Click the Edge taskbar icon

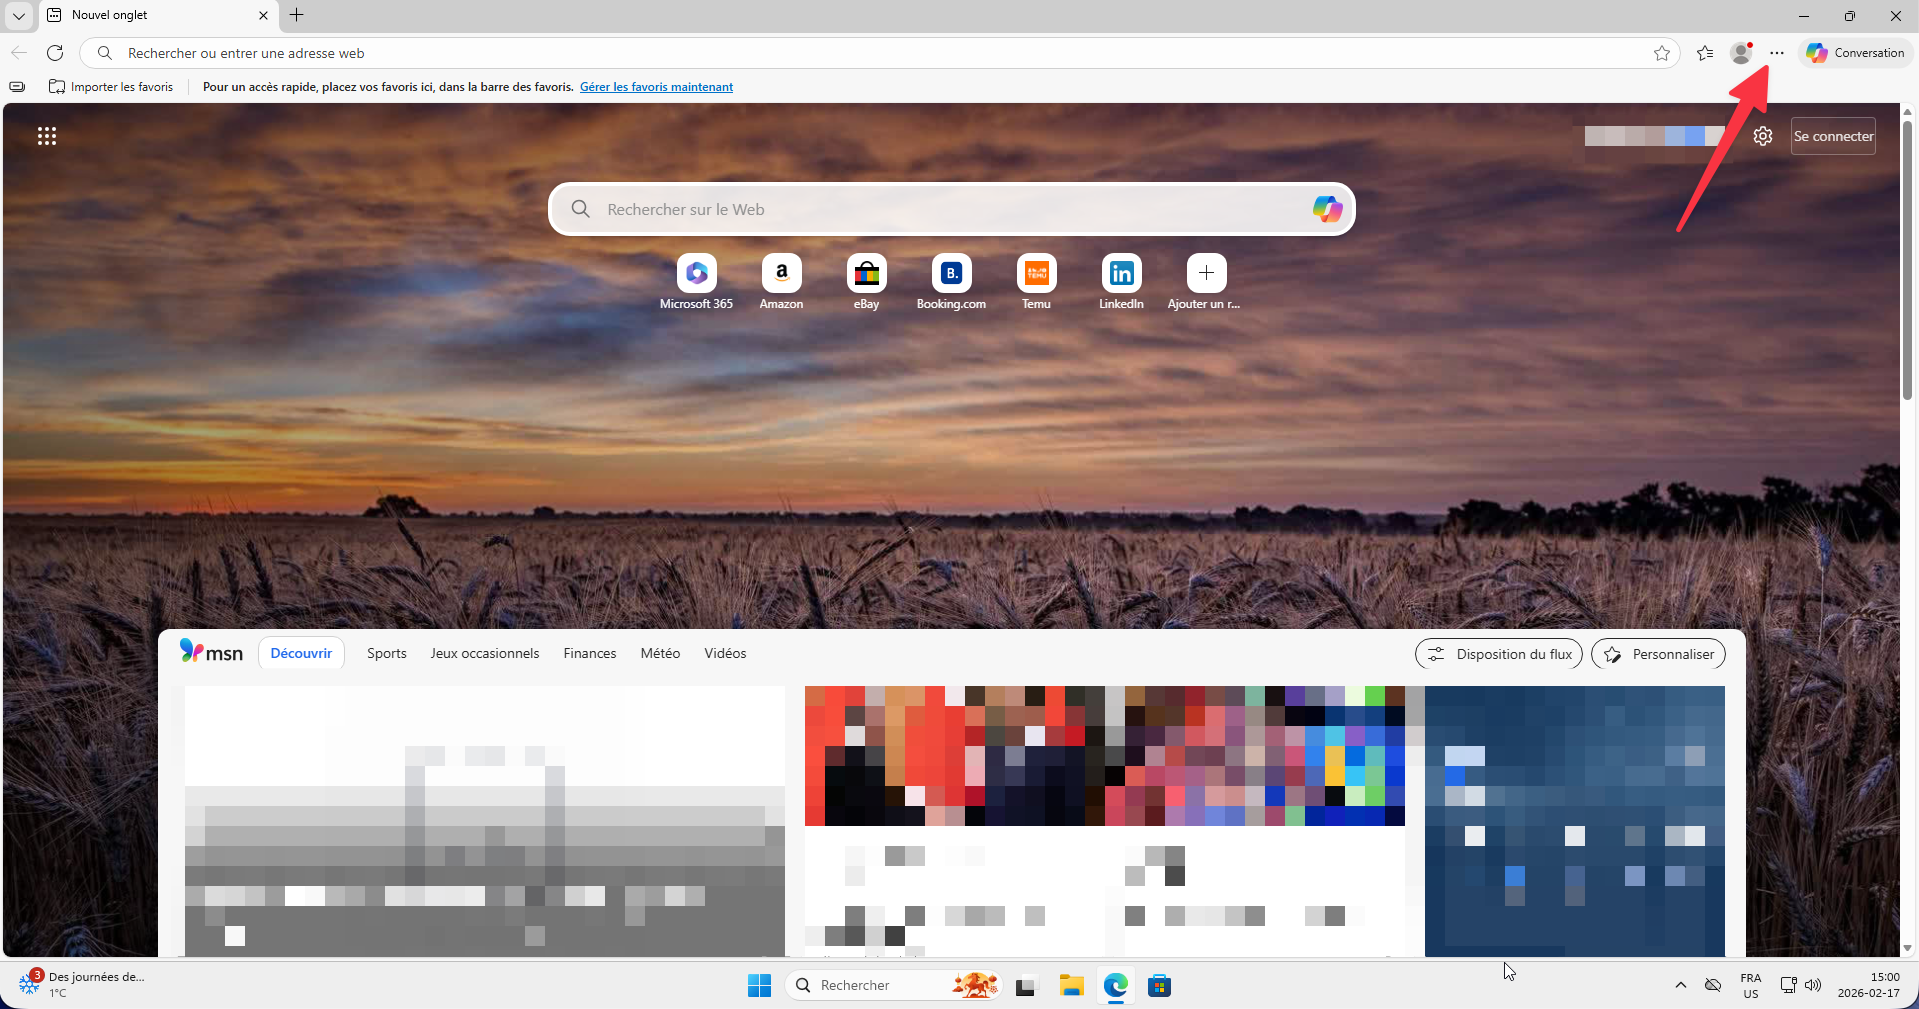point(1116,986)
